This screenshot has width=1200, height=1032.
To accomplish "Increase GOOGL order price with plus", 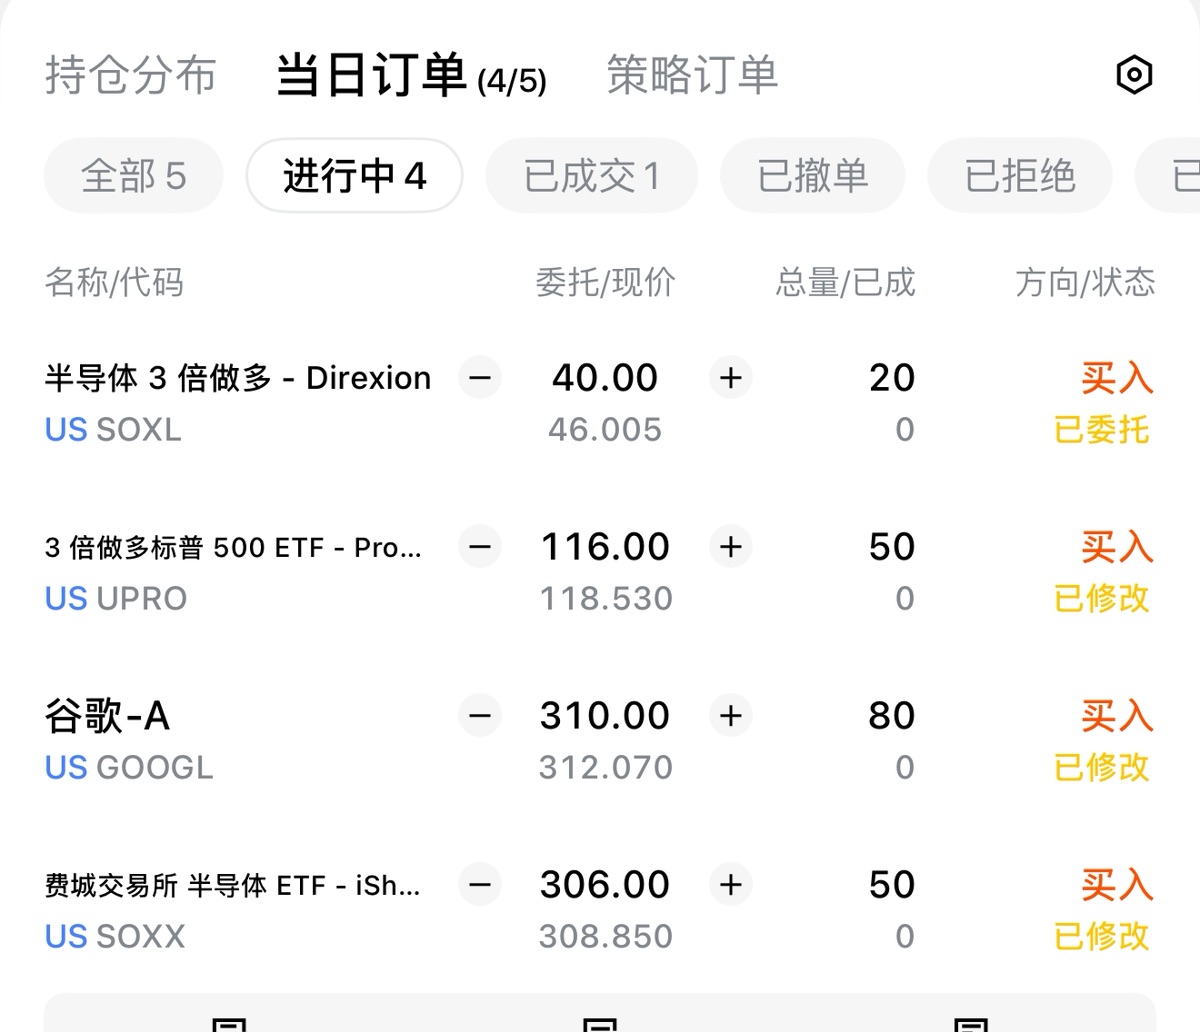I will coord(731,716).
